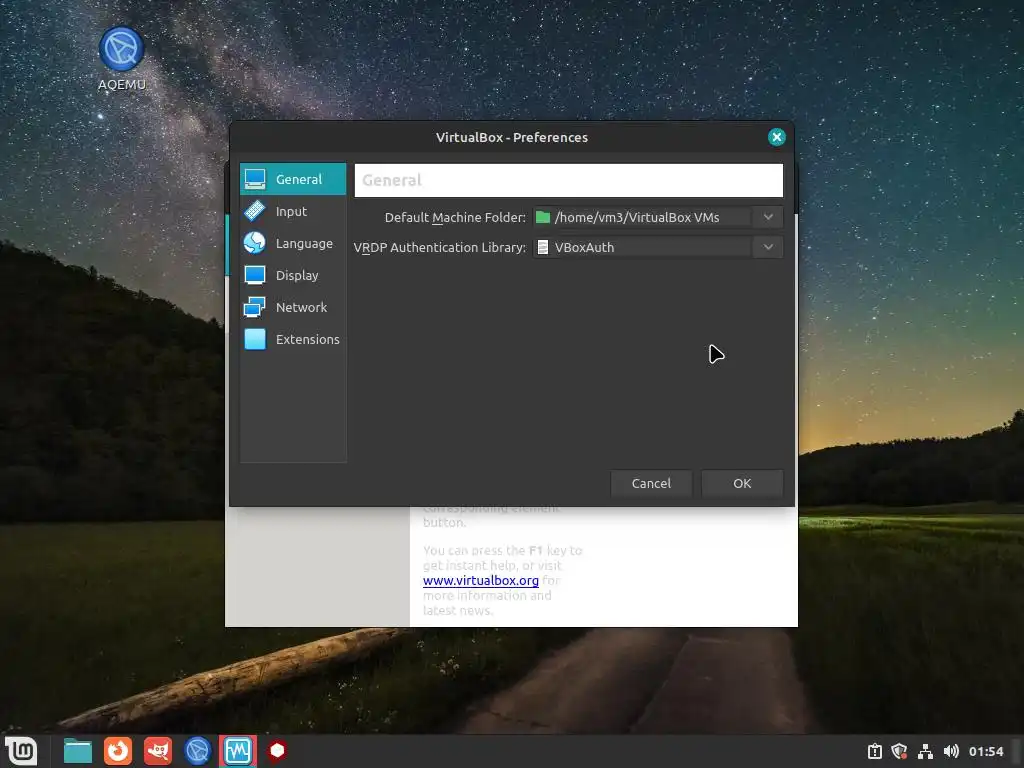Cancel the Preferences dialog
Image resolution: width=1024 pixels, height=768 pixels.
(651, 483)
